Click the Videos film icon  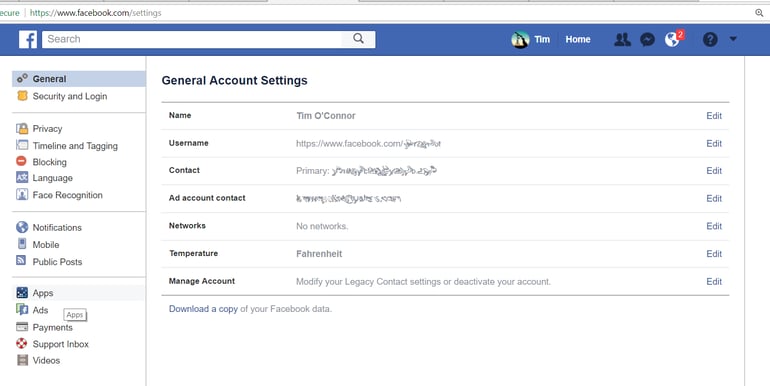click(x=23, y=360)
